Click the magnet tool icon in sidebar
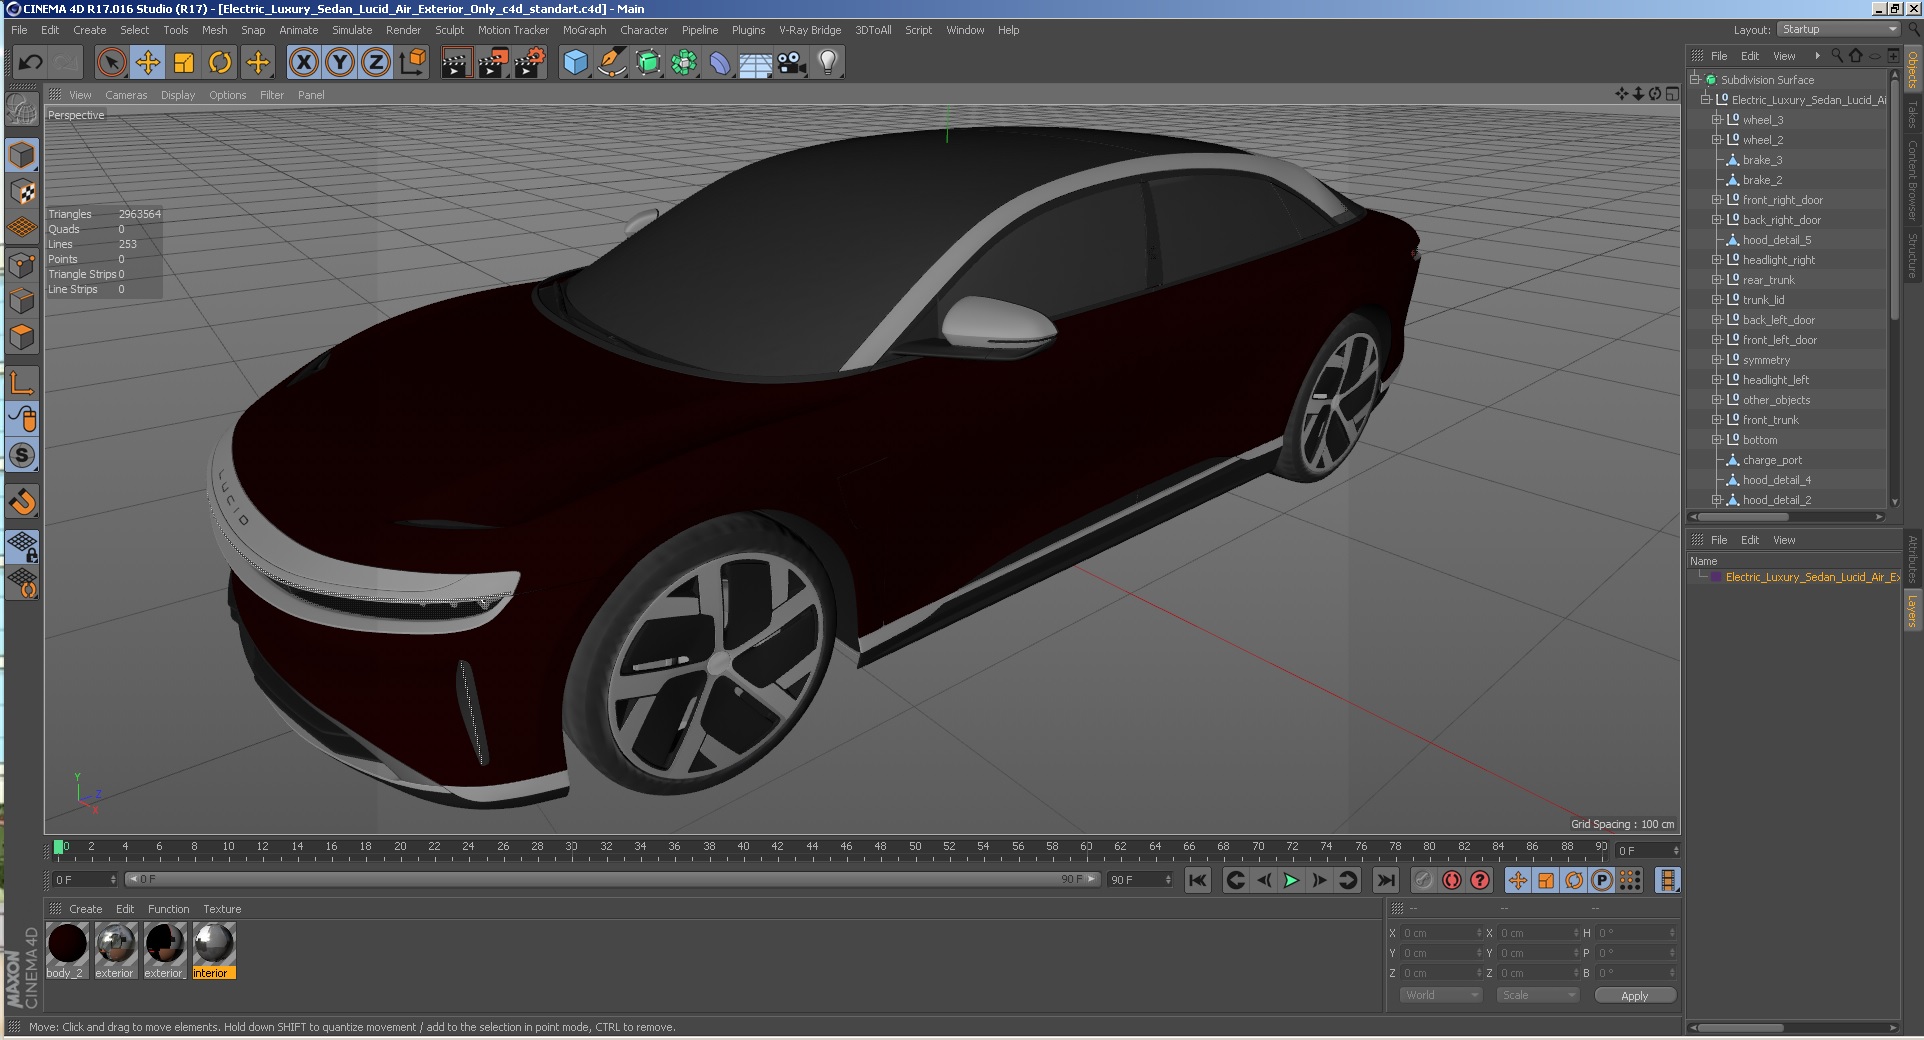The height and width of the screenshot is (1040, 1924). point(22,501)
